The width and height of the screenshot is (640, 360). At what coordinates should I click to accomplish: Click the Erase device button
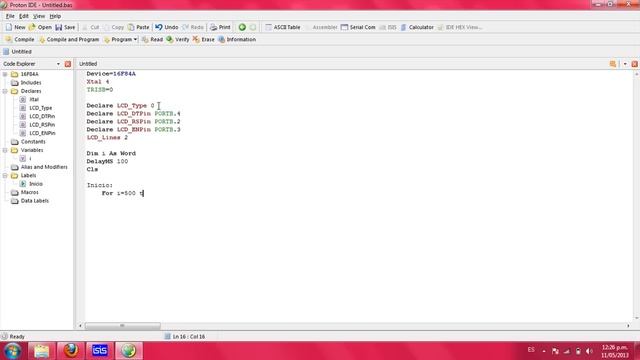[x=204, y=39]
